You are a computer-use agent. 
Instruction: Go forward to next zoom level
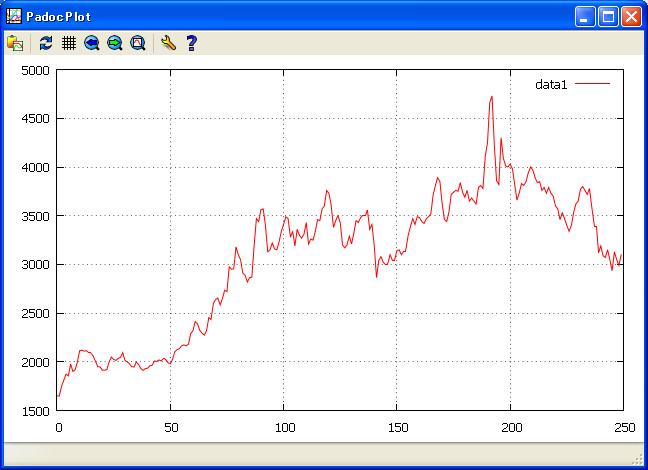coord(115,43)
